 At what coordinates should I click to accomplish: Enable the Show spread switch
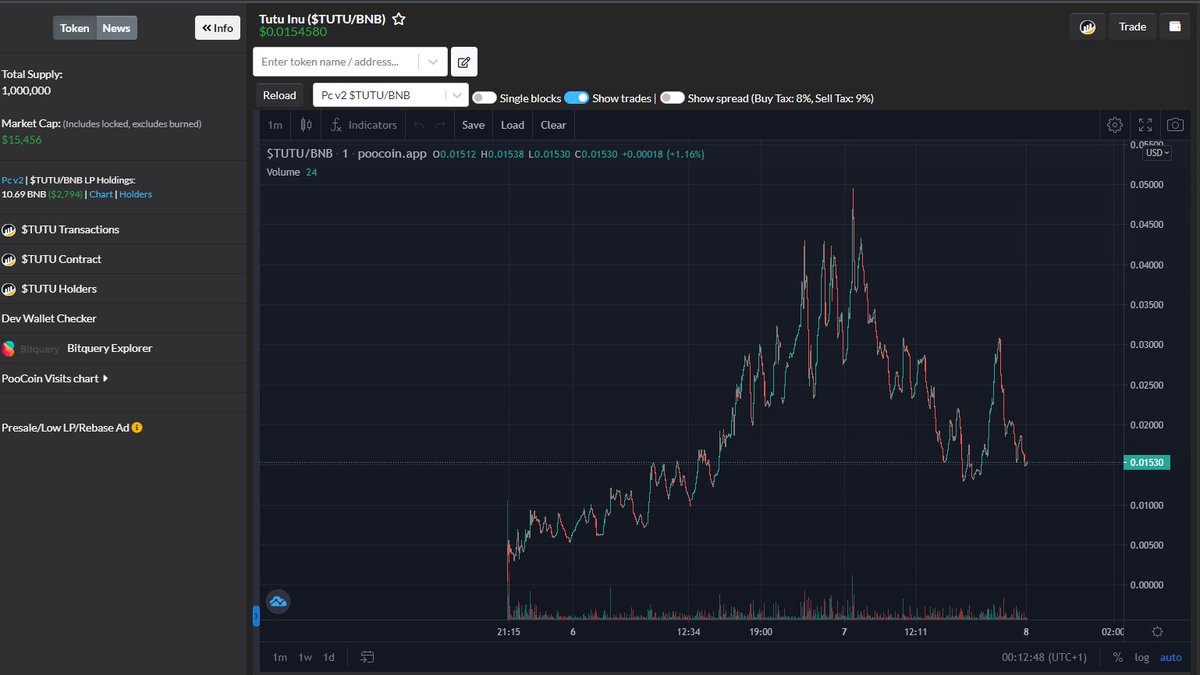672,98
